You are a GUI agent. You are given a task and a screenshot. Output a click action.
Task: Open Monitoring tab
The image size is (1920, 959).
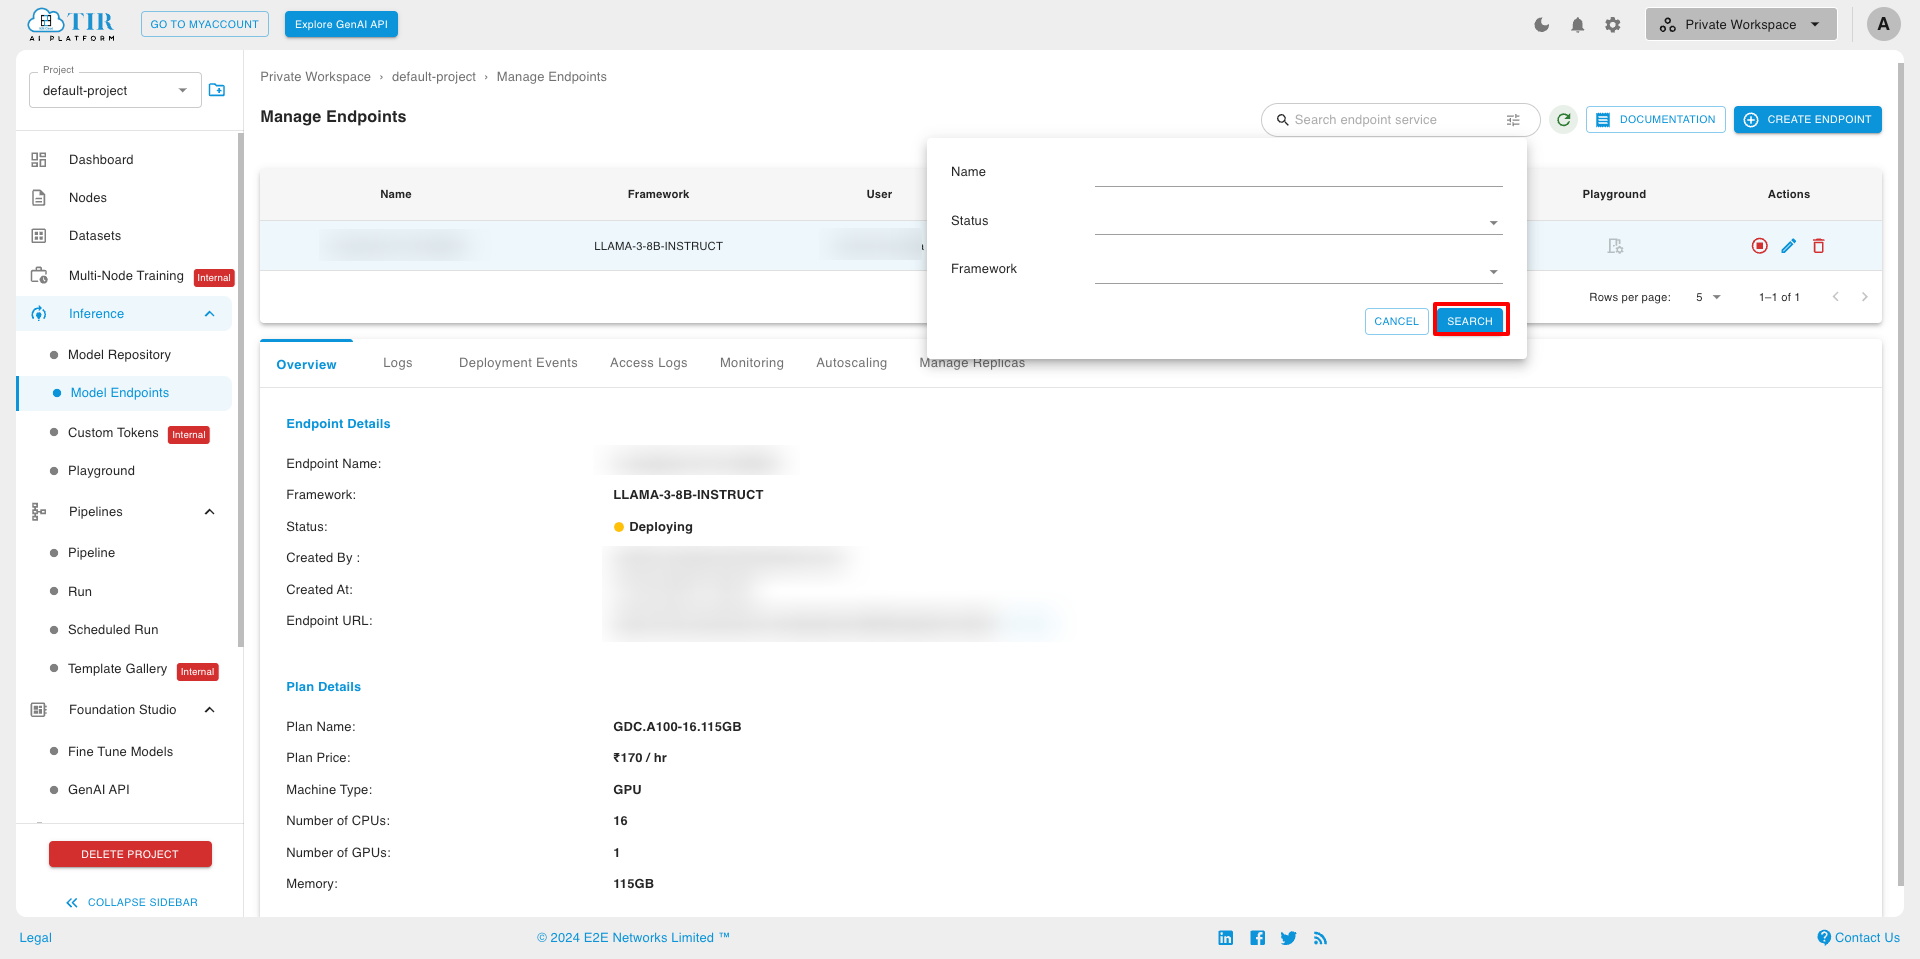(x=752, y=363)
